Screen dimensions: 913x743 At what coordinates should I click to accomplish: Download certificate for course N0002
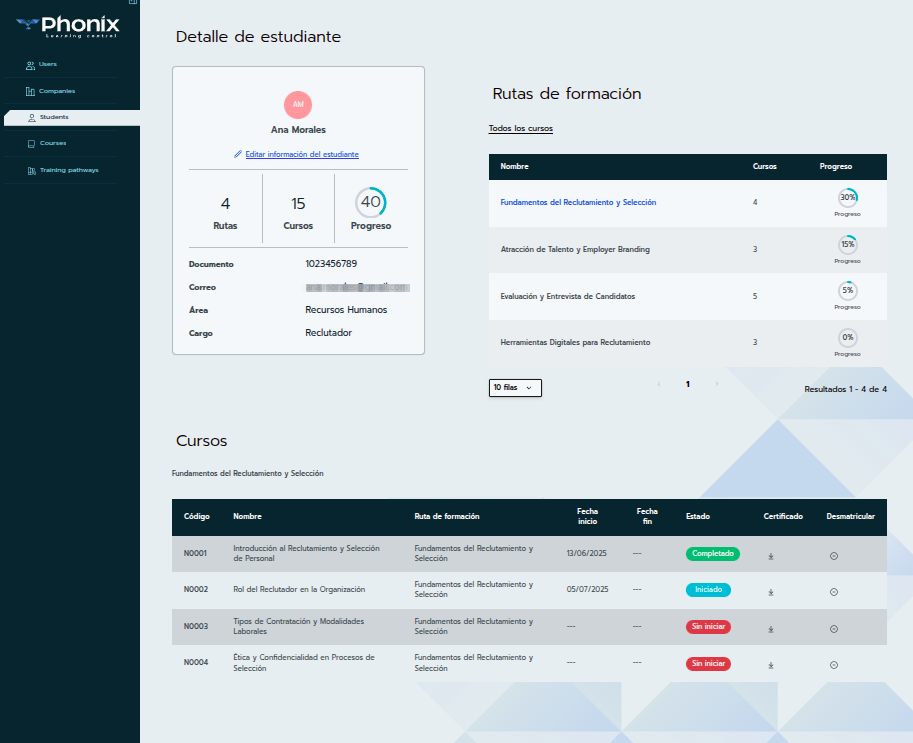pyautogui.click(x=771, y=592)
